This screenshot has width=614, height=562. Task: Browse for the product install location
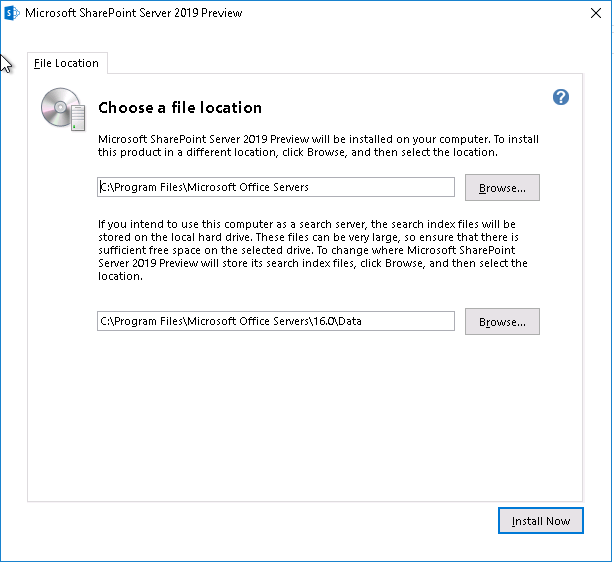[502, 188]
